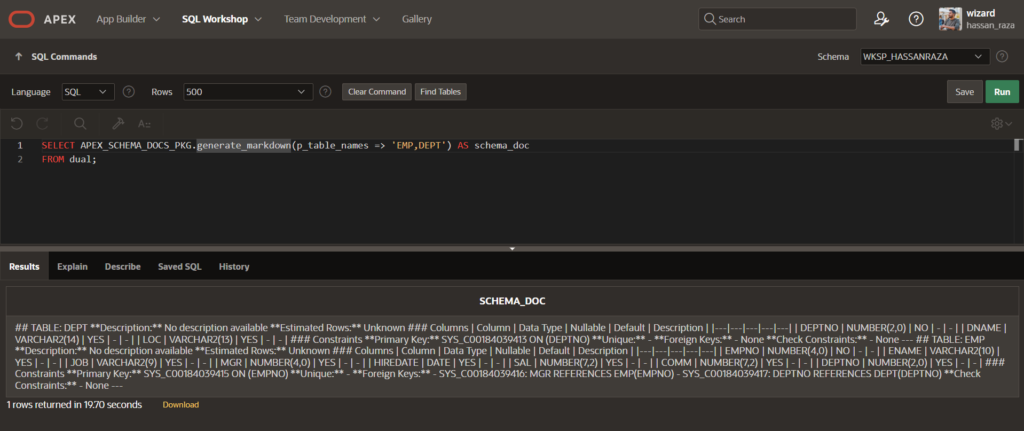
Task: Open the Language SQL dropdown
Action: tap(87, 91)
